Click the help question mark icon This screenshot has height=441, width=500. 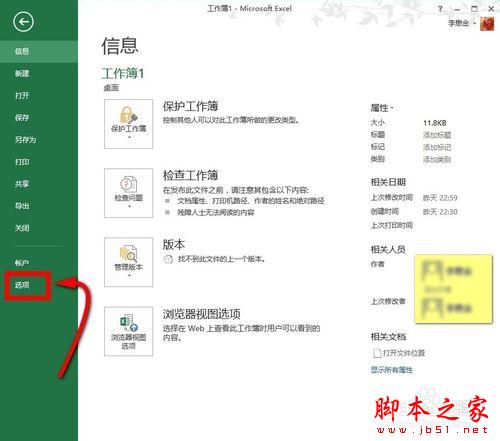[440, 9]
